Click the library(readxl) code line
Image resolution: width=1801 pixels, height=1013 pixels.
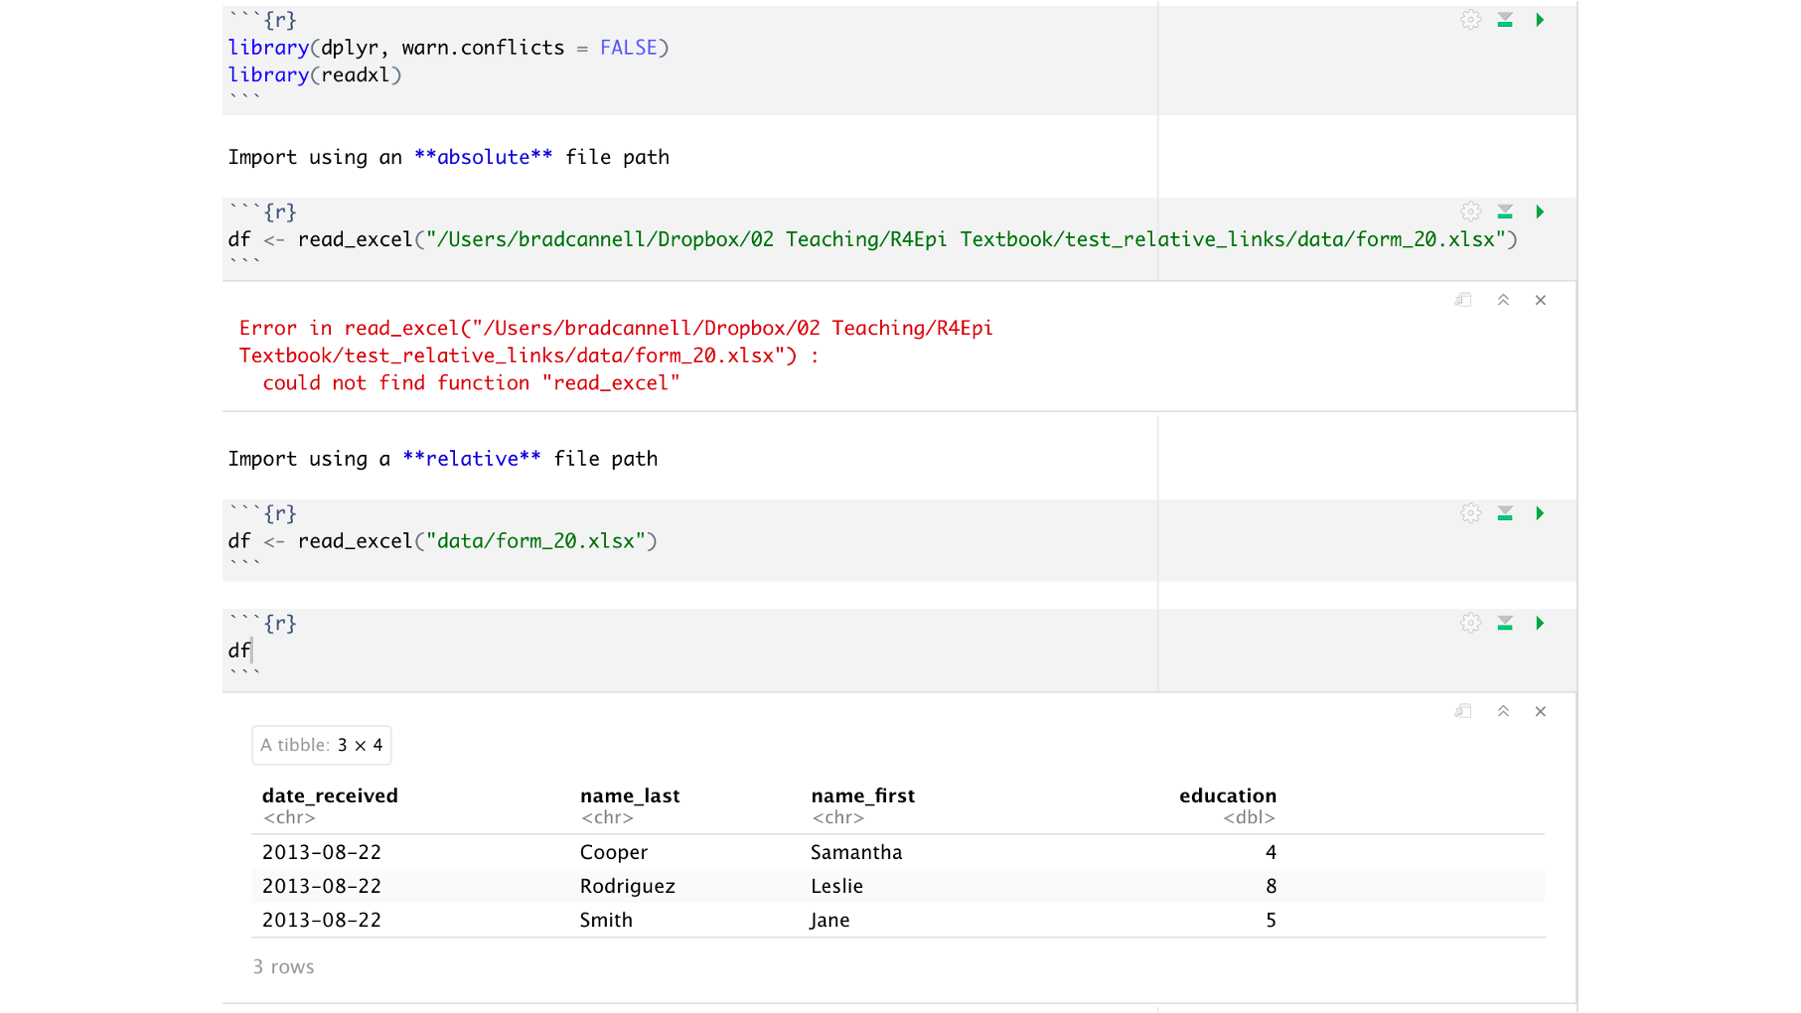click(x=314, y=75)
